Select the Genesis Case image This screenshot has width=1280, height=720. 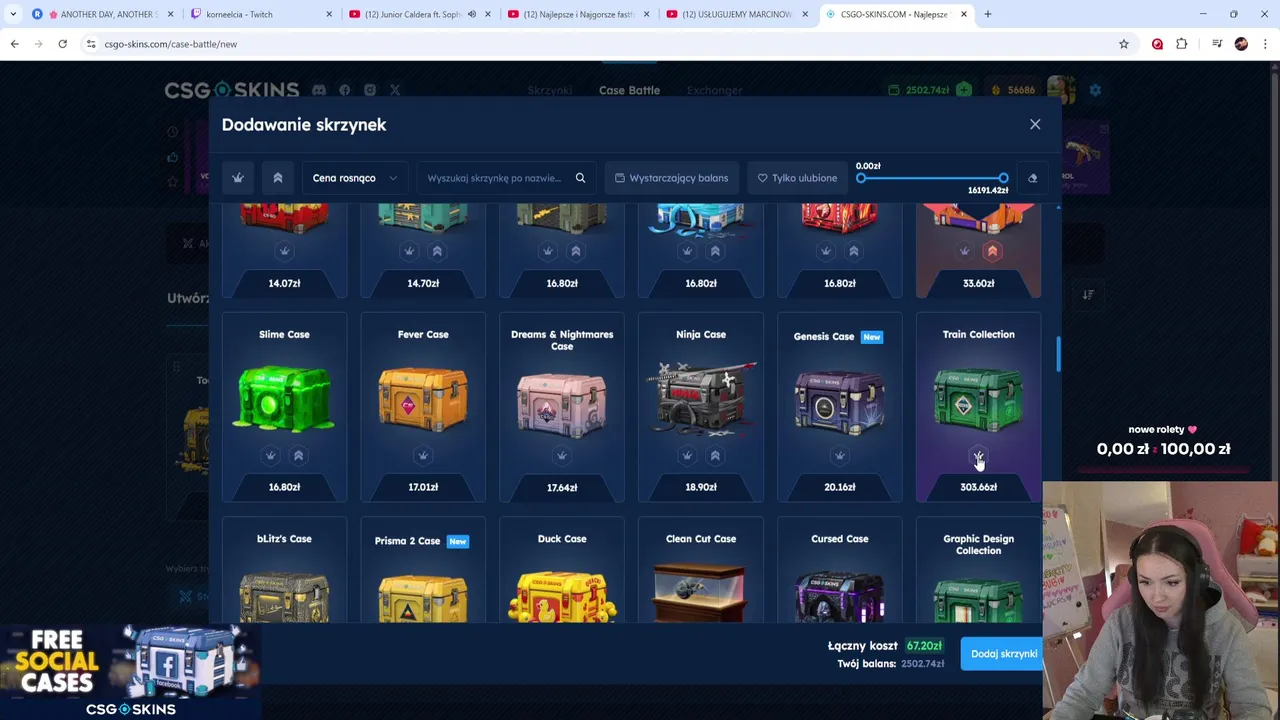pyautogui.click(x=840, y=400)
